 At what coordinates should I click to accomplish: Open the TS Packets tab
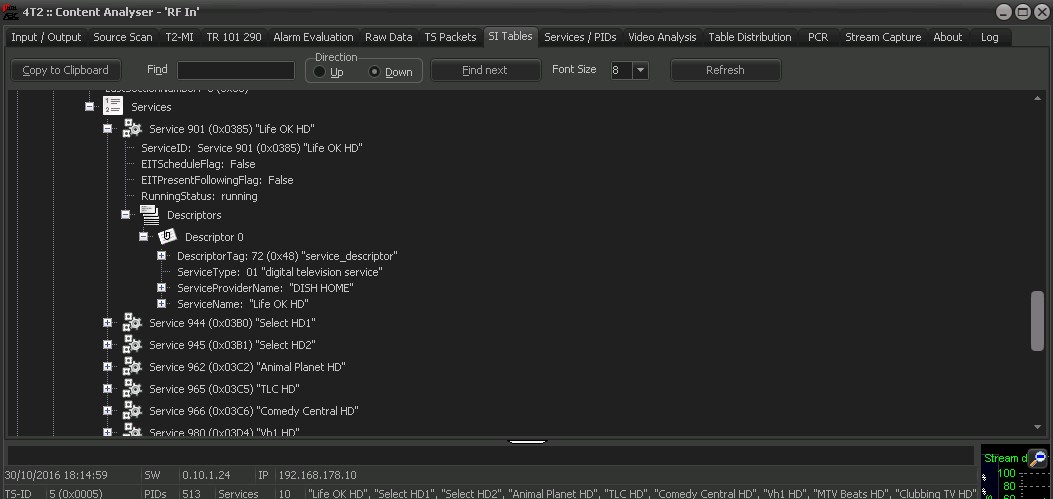450,38
